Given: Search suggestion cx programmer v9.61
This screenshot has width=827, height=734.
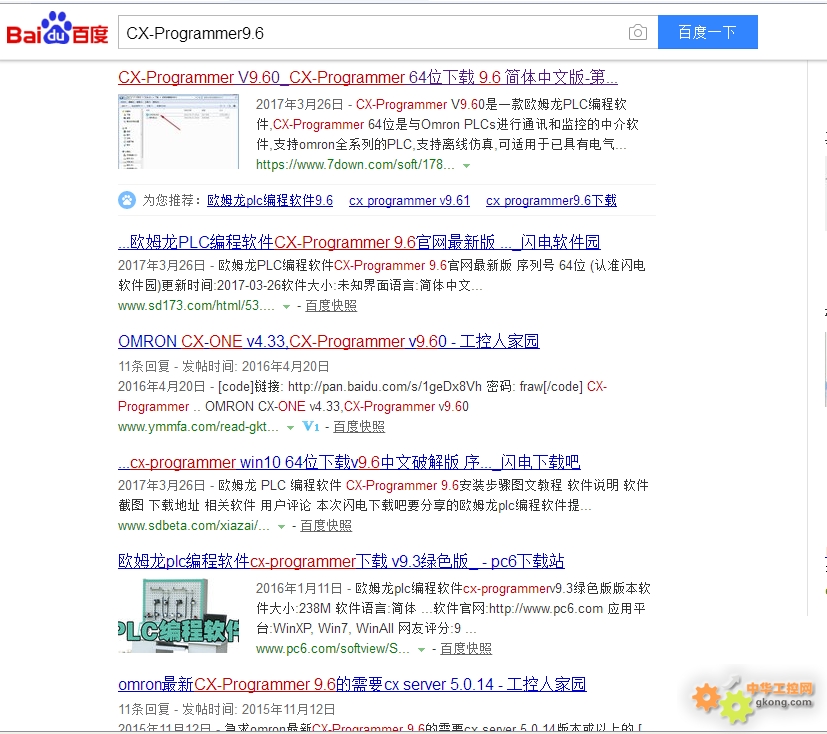Looking at the screenshot, I should pos(409,200).
